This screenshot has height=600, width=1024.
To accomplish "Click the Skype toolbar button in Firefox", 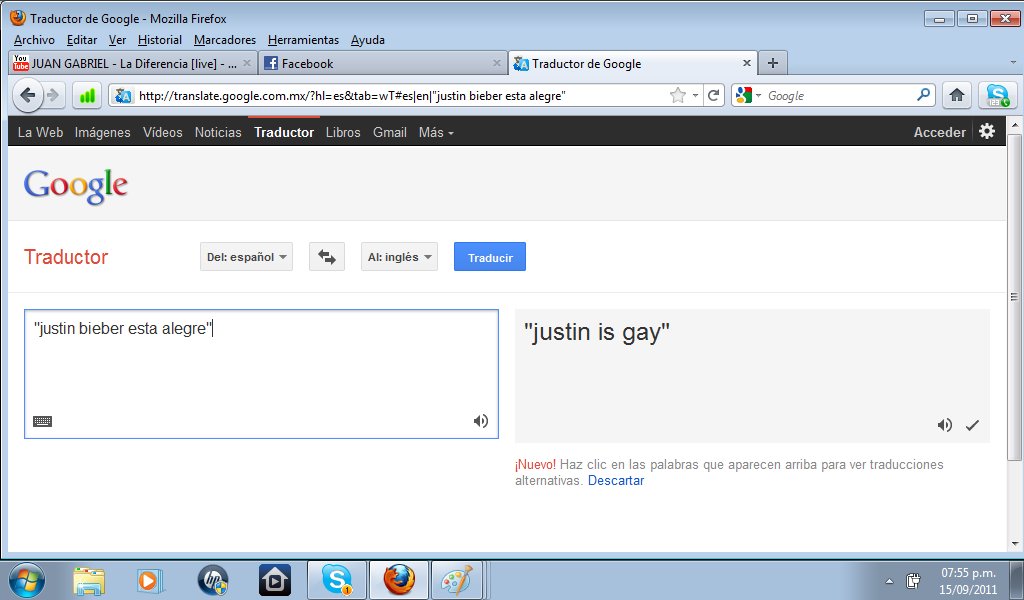I will pos(997,95).
